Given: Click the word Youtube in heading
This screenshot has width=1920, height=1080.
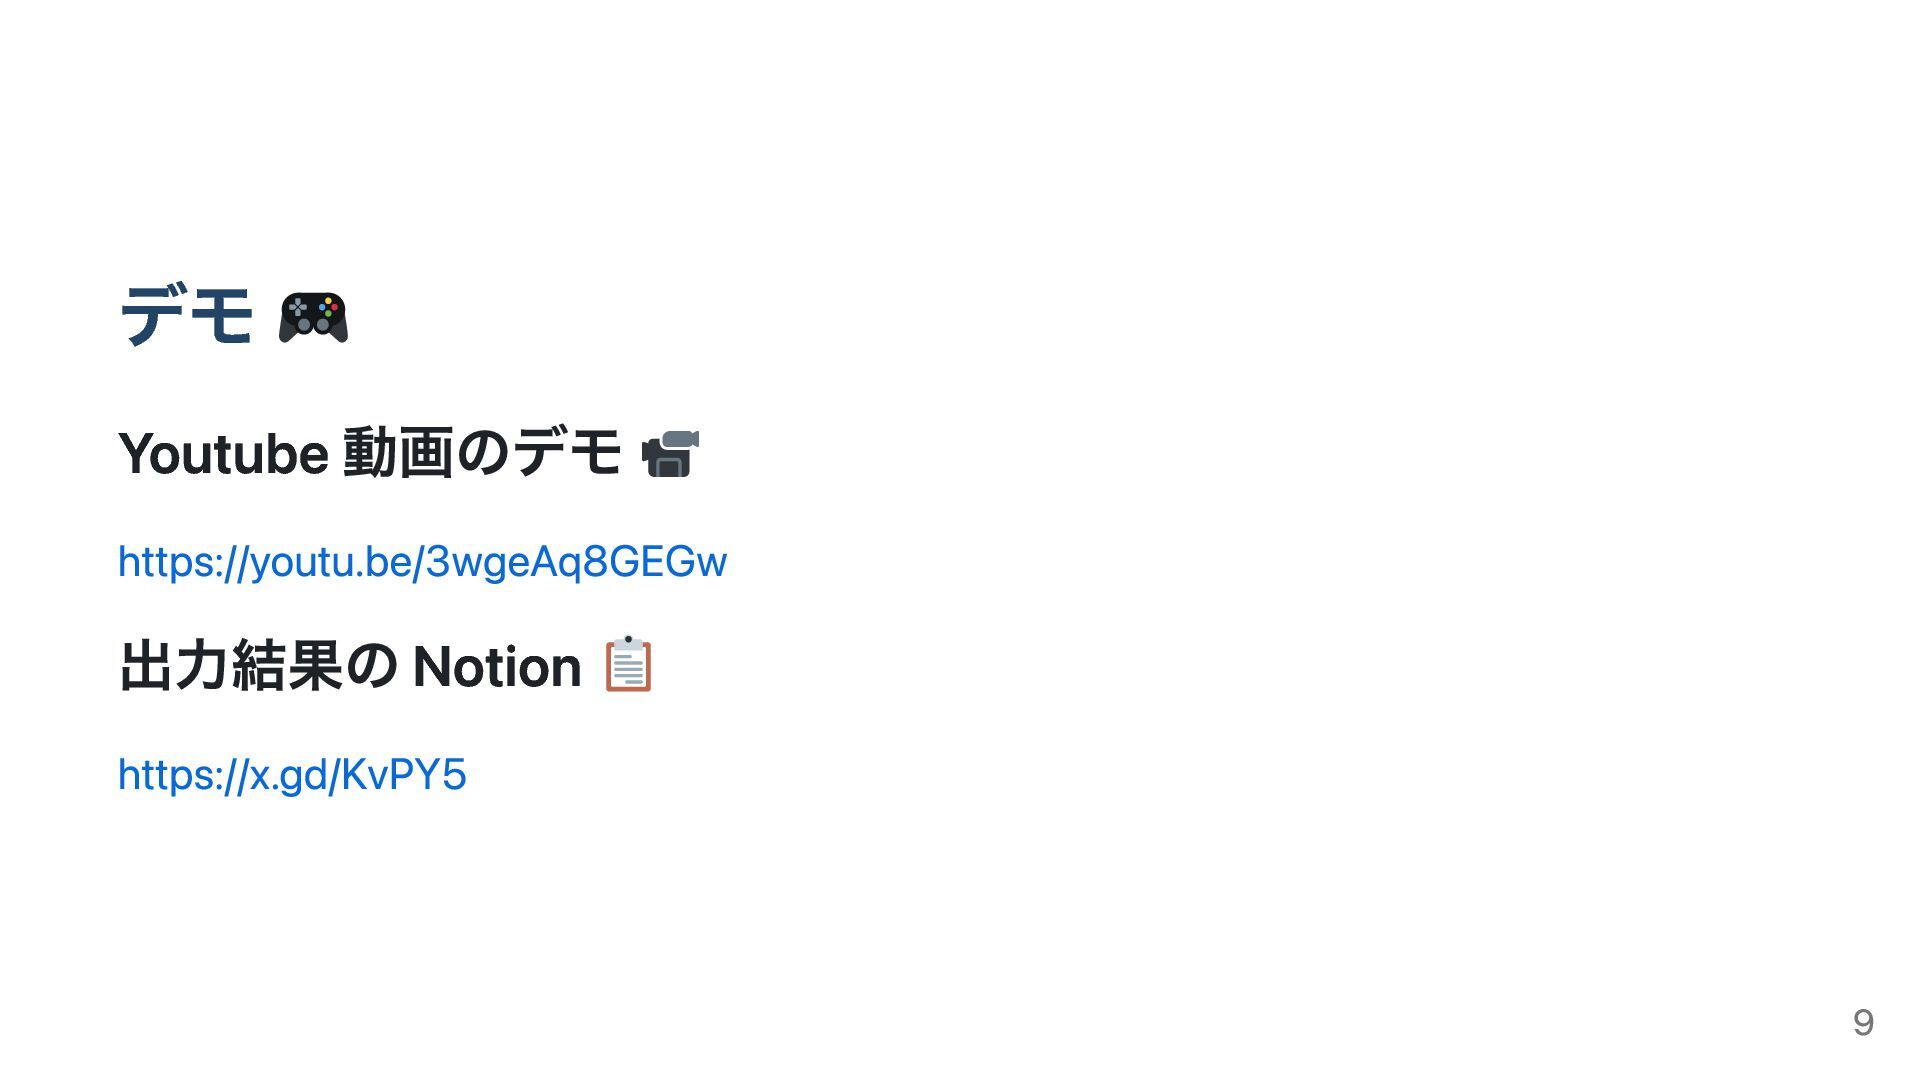Looking at the screenshot, I should pos(223,454).
